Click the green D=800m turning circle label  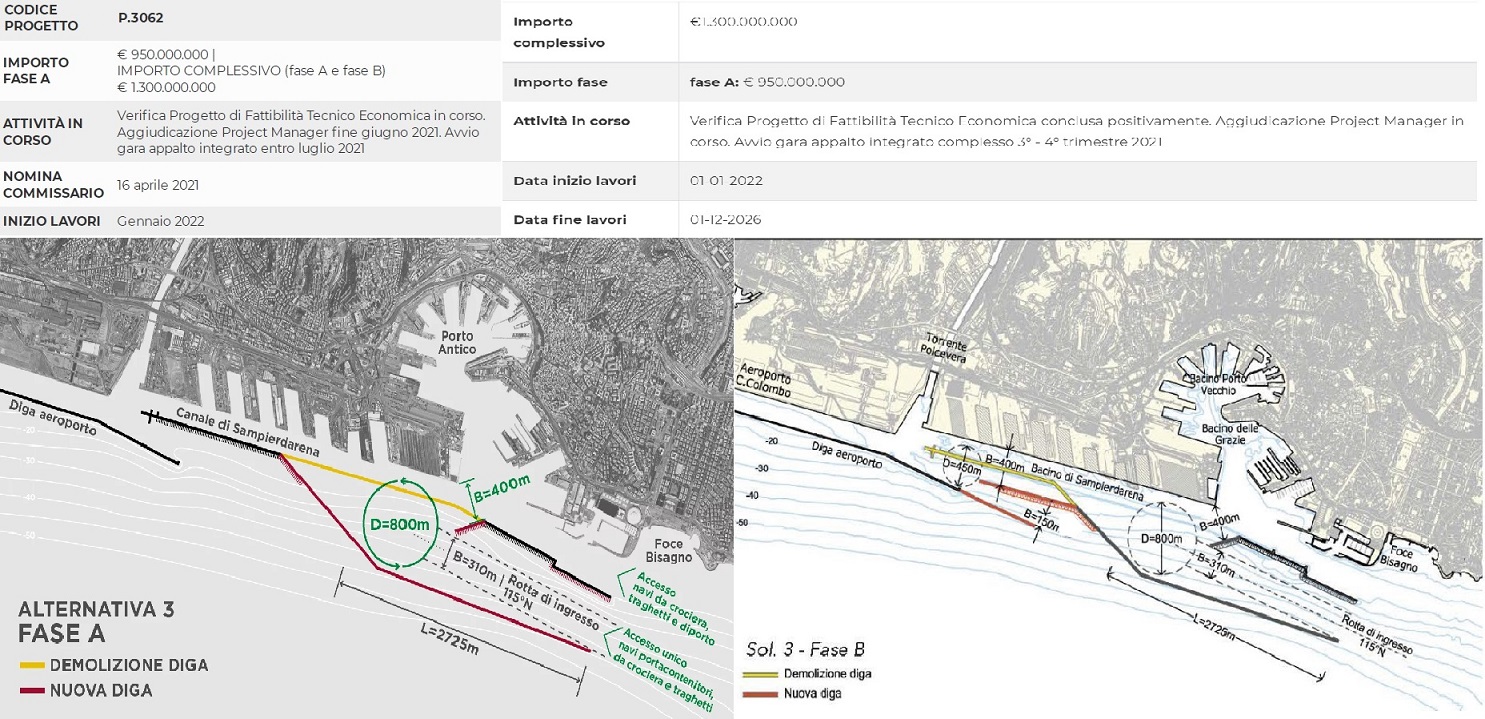400,525
